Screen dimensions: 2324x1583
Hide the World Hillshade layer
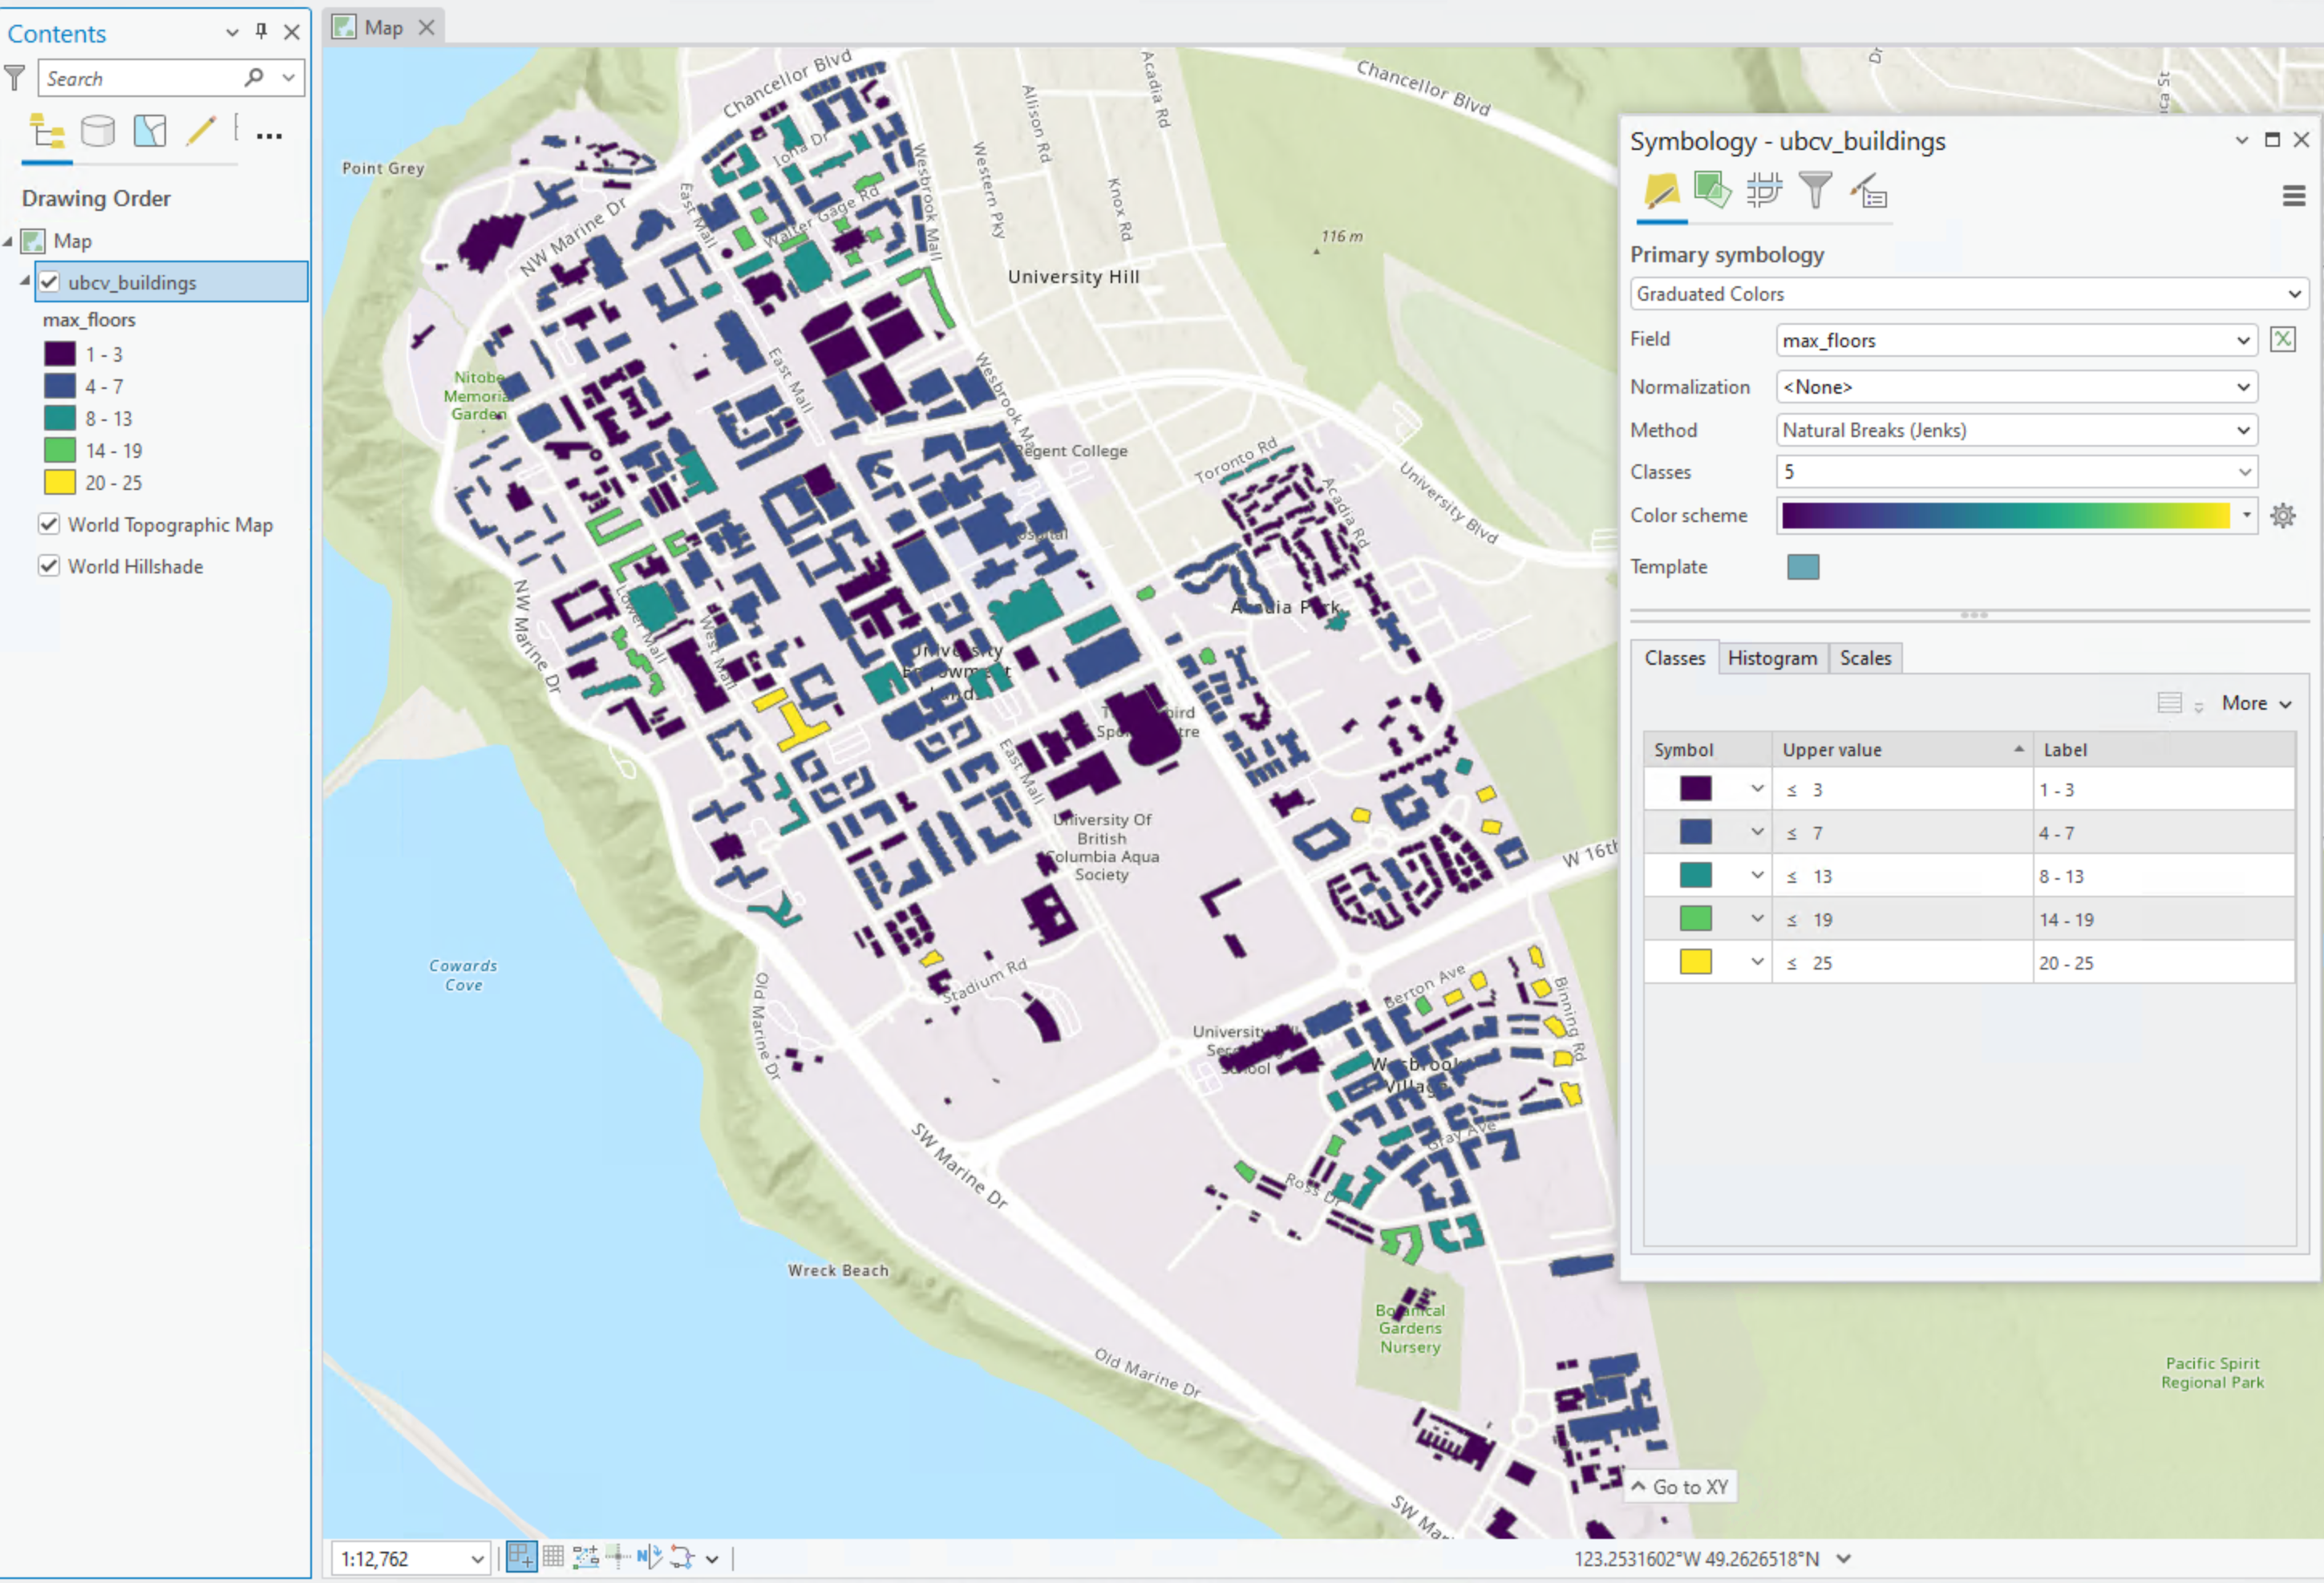(x=49, y=567)
